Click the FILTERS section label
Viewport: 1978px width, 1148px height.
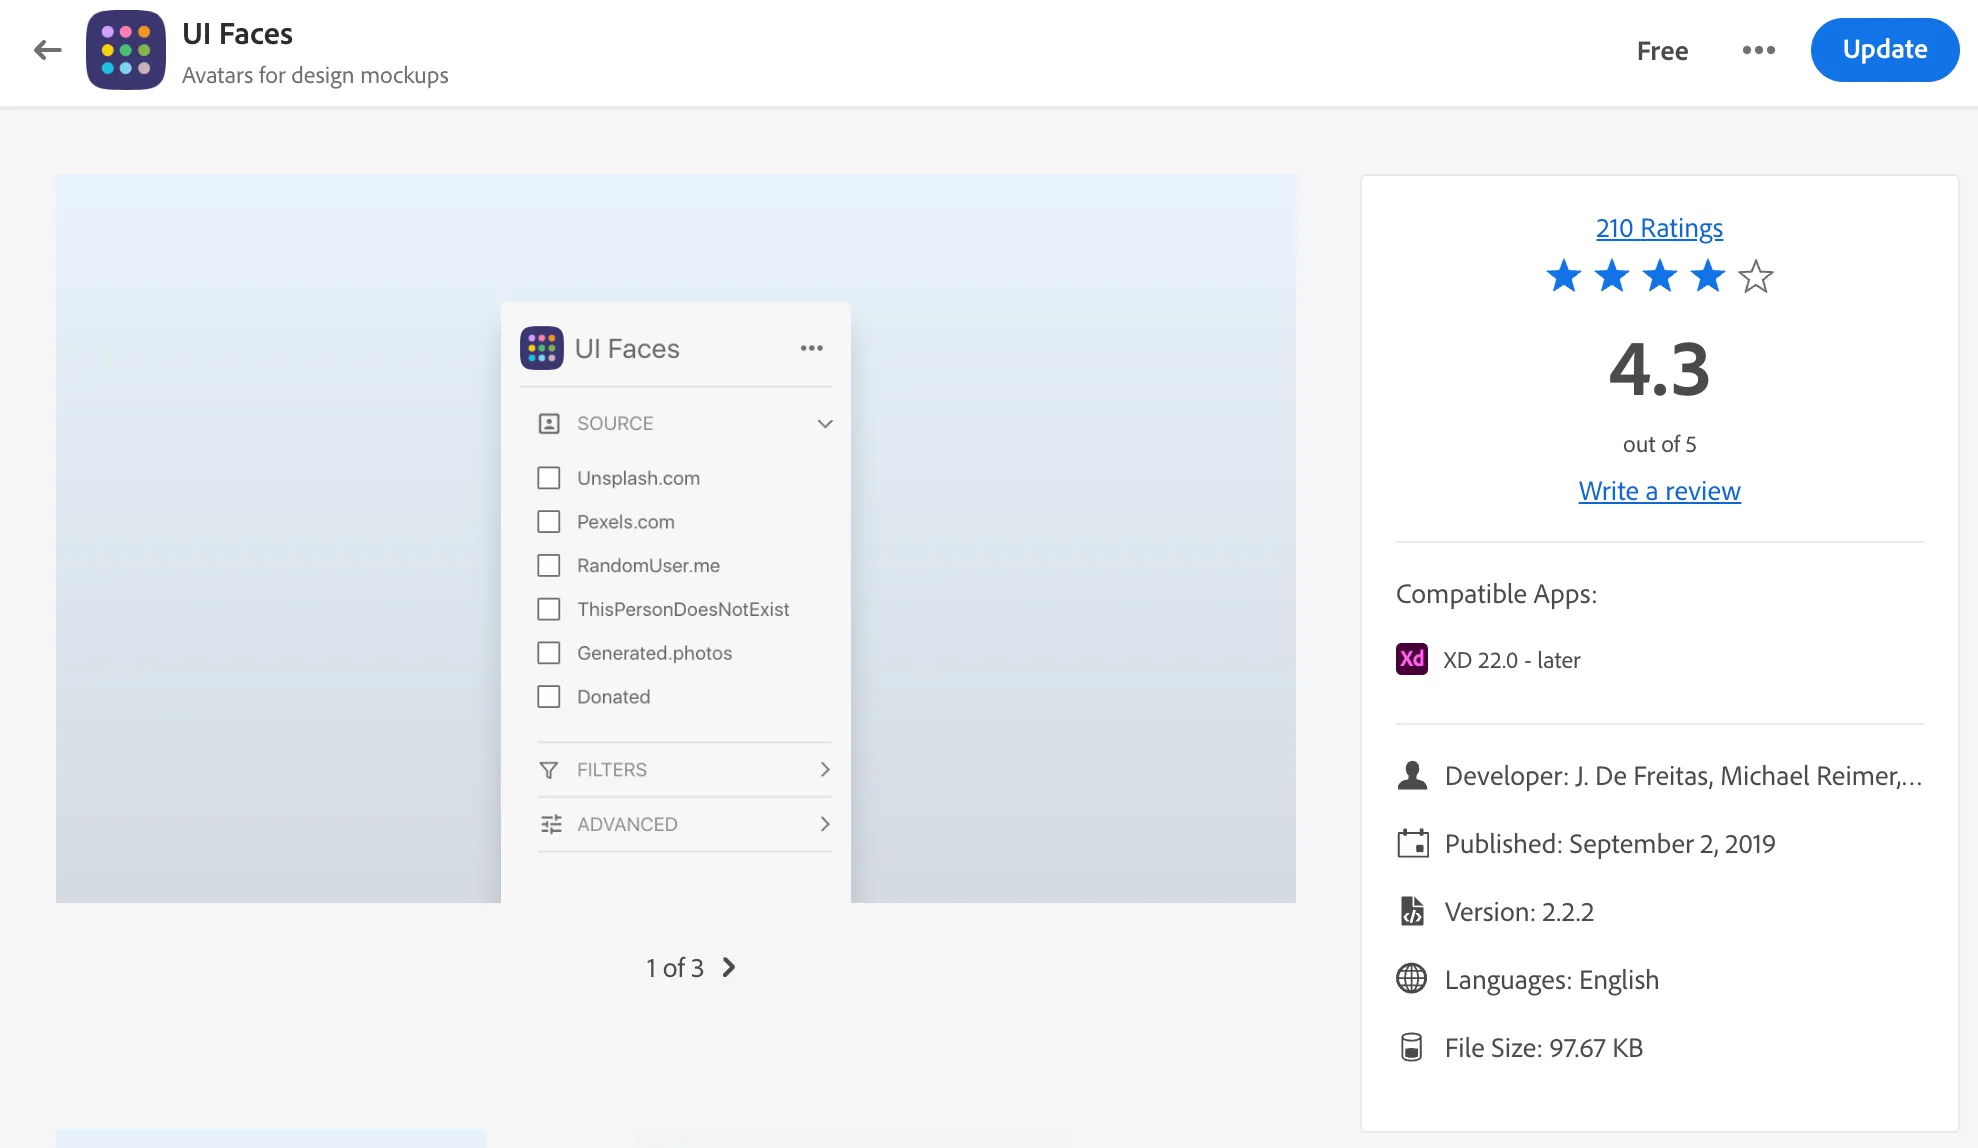(612, 770)
